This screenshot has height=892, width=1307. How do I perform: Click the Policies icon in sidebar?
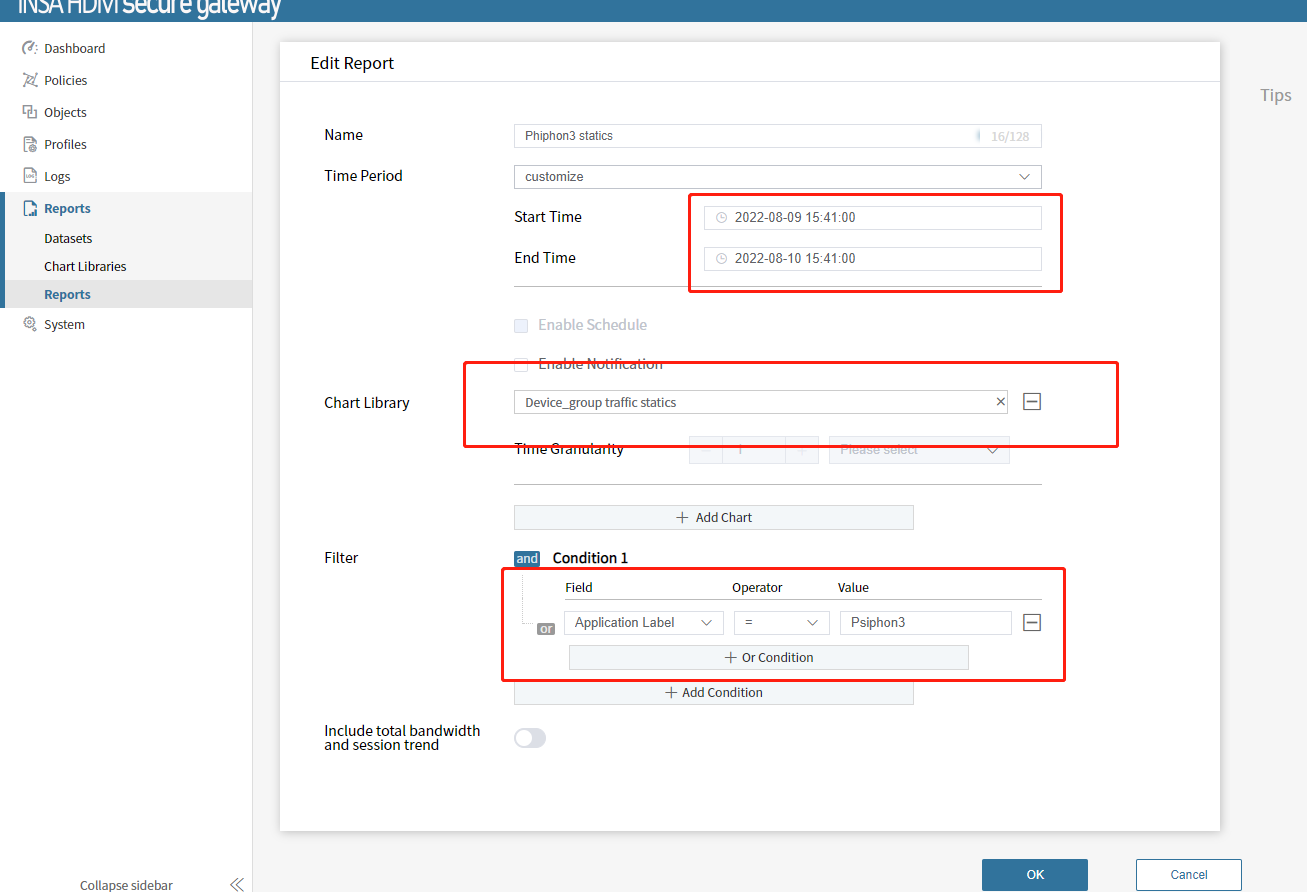[30, 80]
